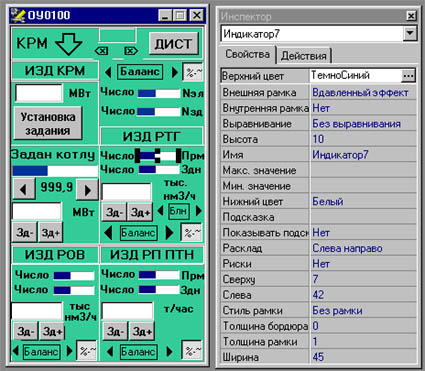The width and height of the screenshot is (425, 371).
Task: Click the МВт input field under ИЗД КРМ
Action: click(39, 93)
